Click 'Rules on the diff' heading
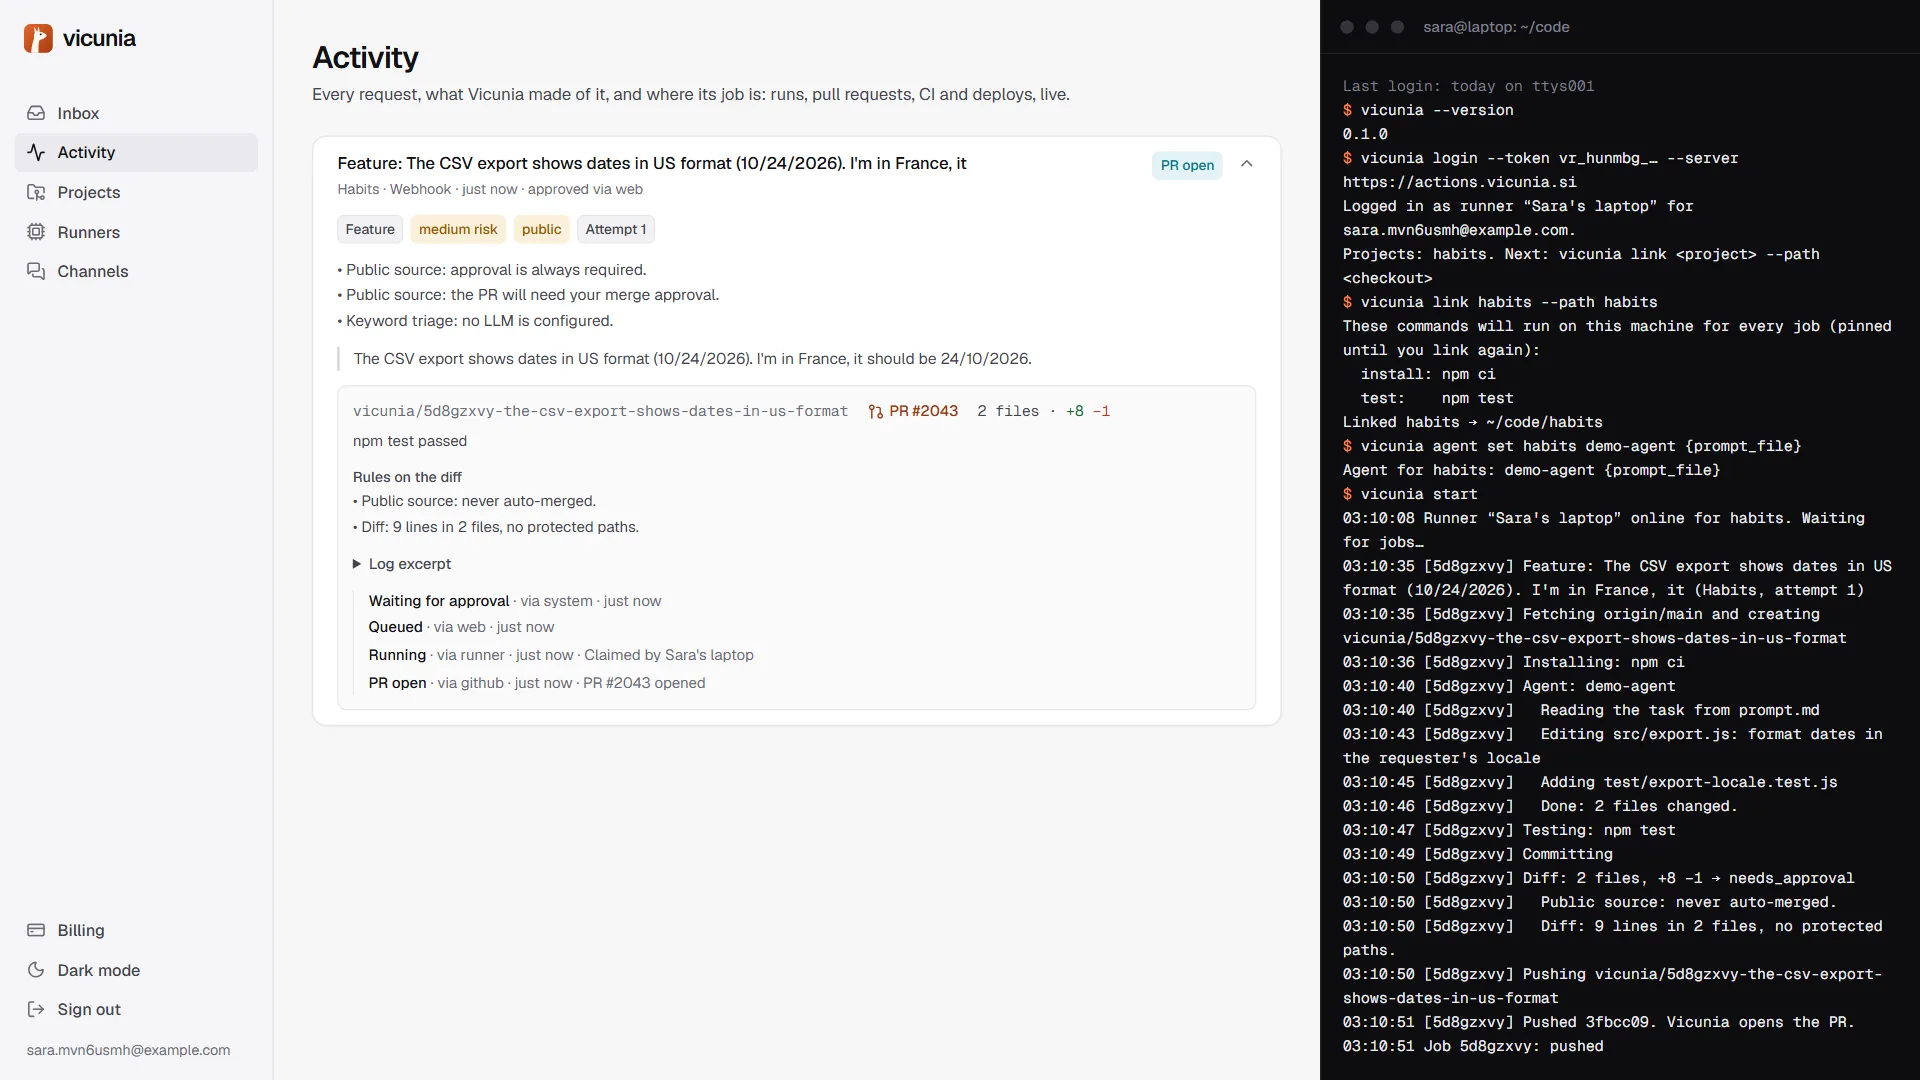This screenshot has width=1920, height=1080. coord(407,477)
